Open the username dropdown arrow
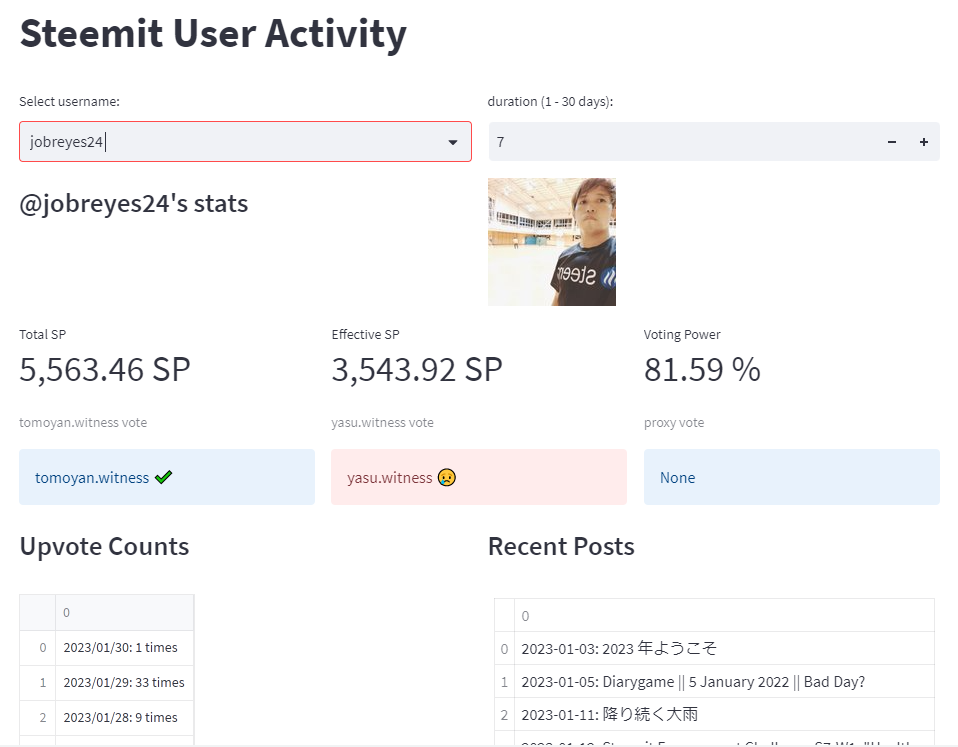This screenshot has width=958, height=747. (452, 143)
